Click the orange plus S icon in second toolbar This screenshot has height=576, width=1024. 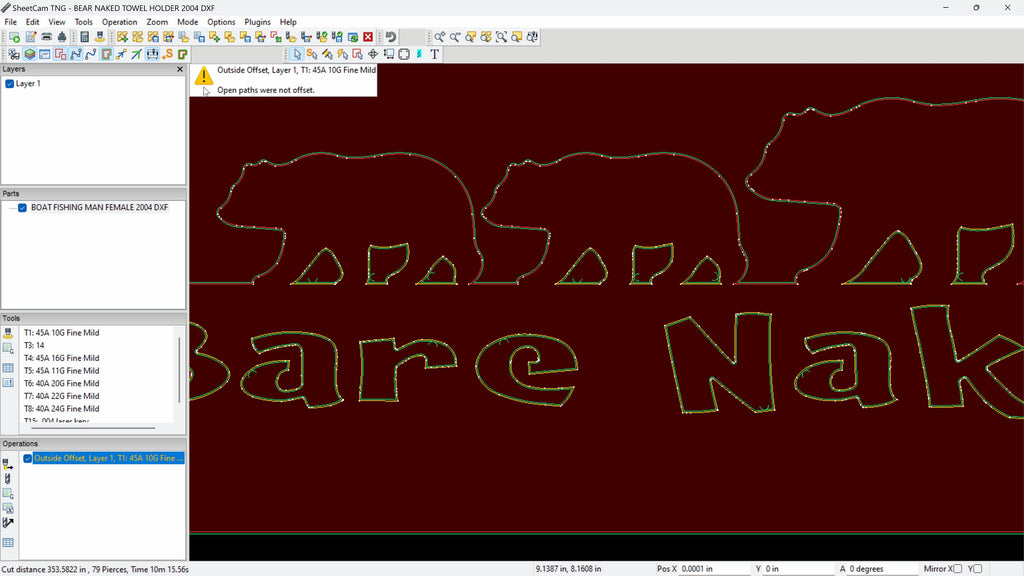[x=168, y=54]
